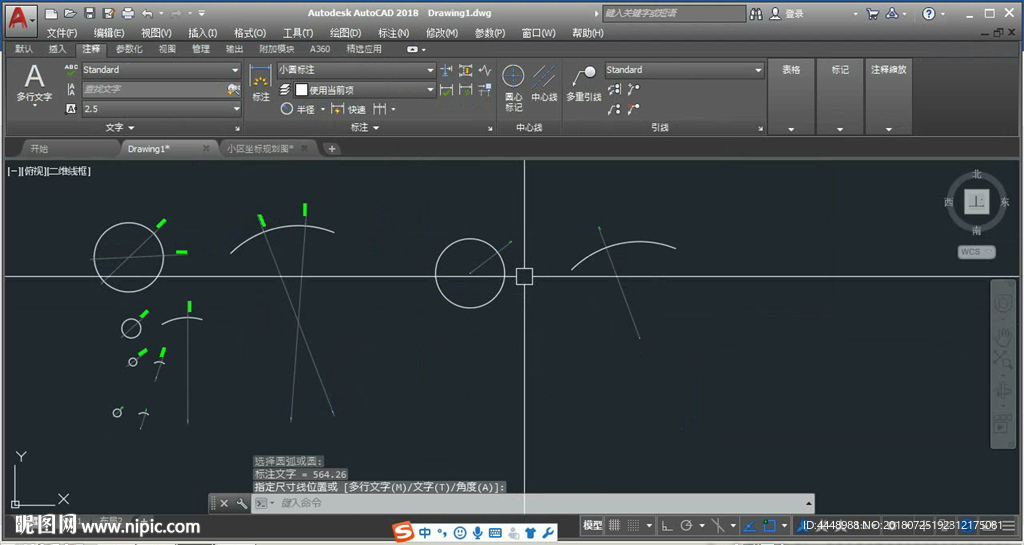This screenshot has width=1024, height=545.
Task: Click the Multileader (多重引线) tool
Action: 584,84
